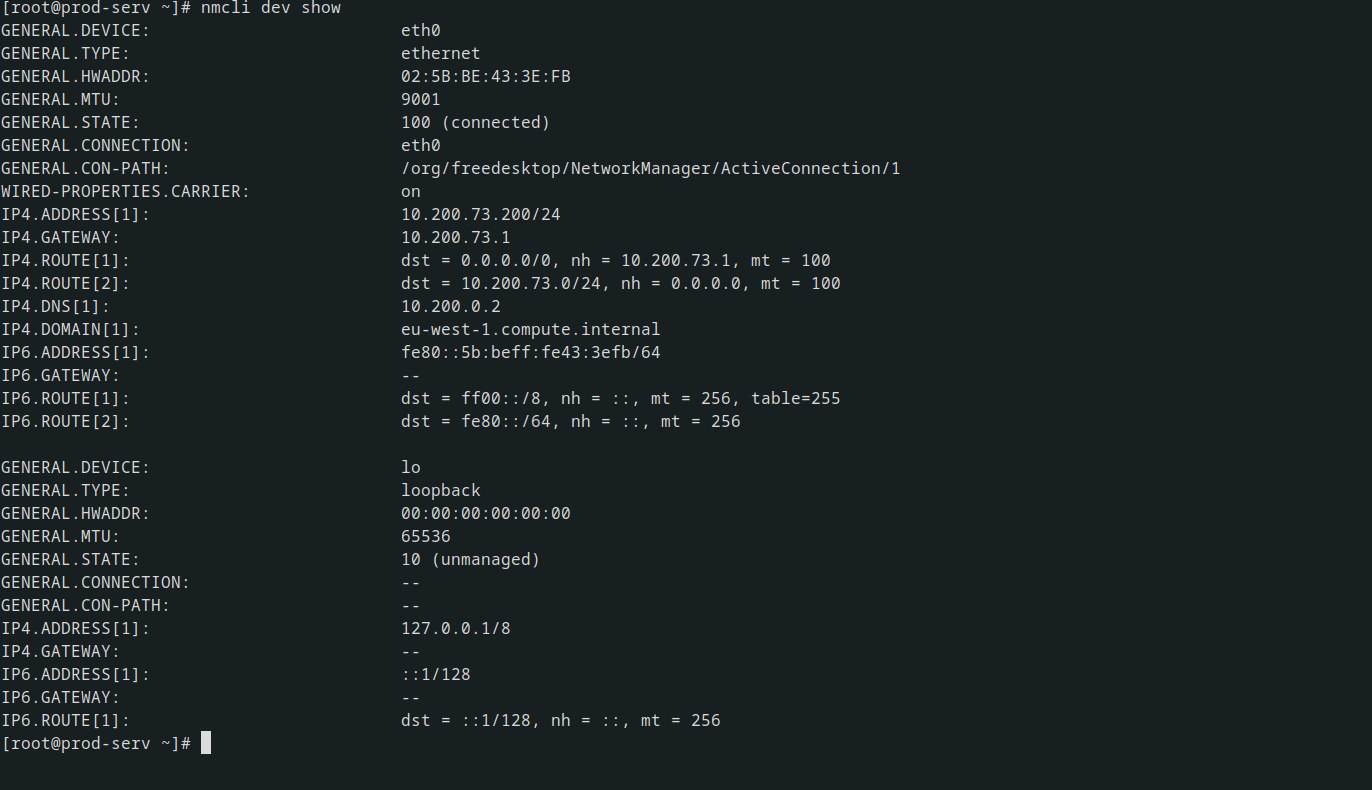
Task: Click the loopback device name lo
Action: (411, 468)
